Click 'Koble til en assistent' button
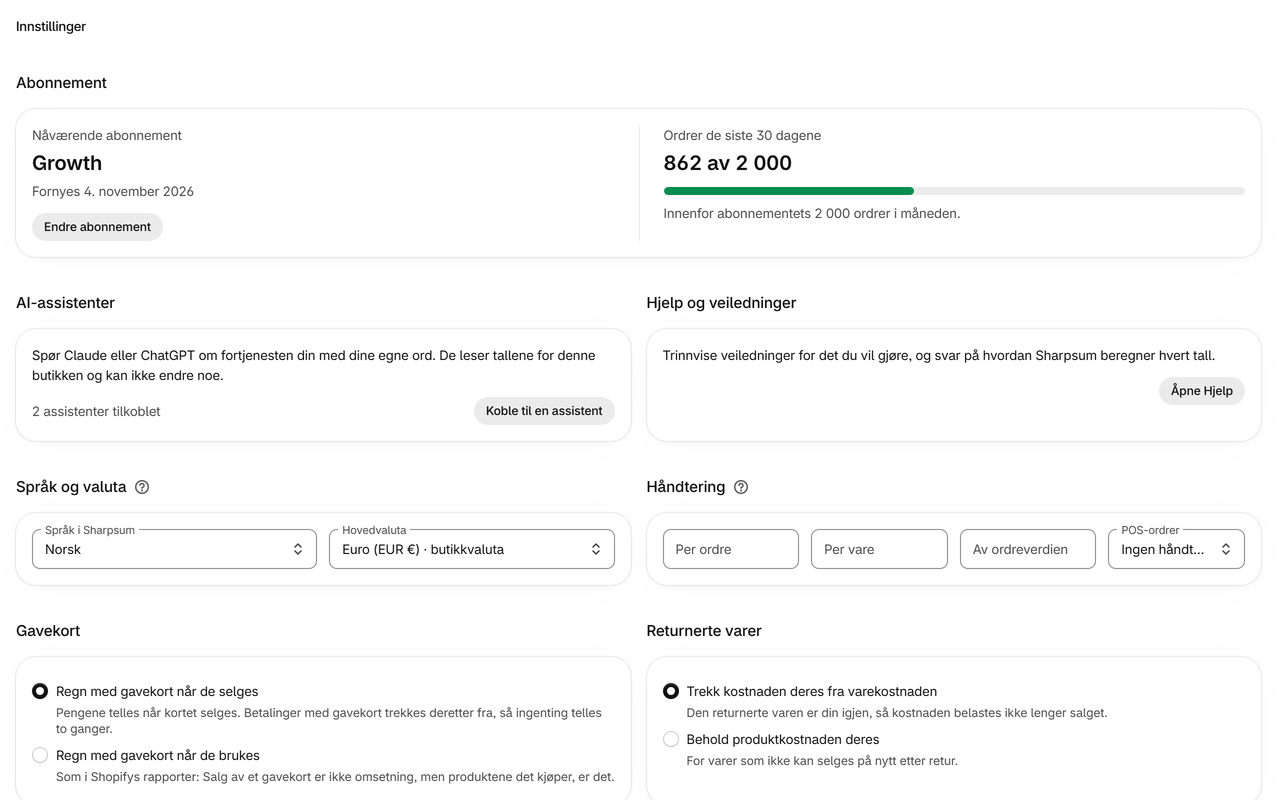The height and width of the screenshot is (800, 1280). click(x=544, y=411)
